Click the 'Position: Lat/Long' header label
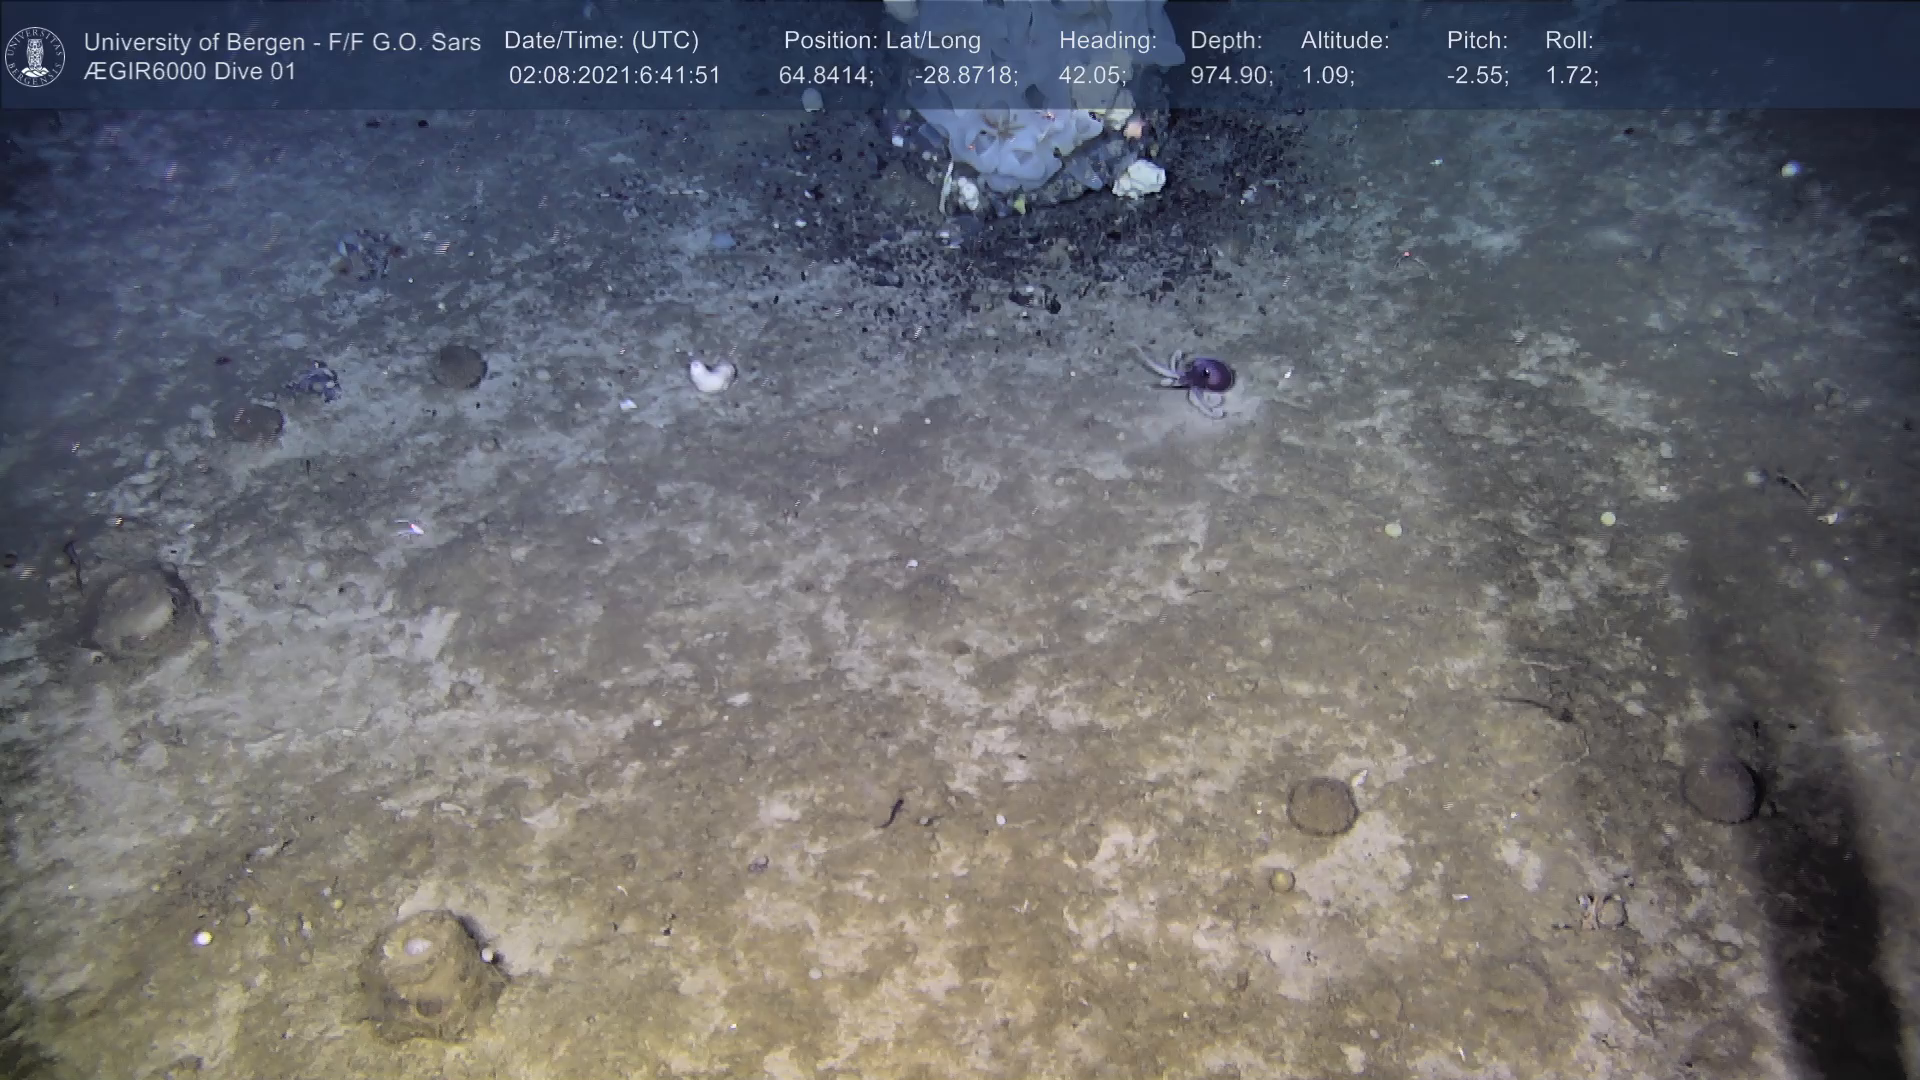The image size is (1920, 1080). pos(881,41)
